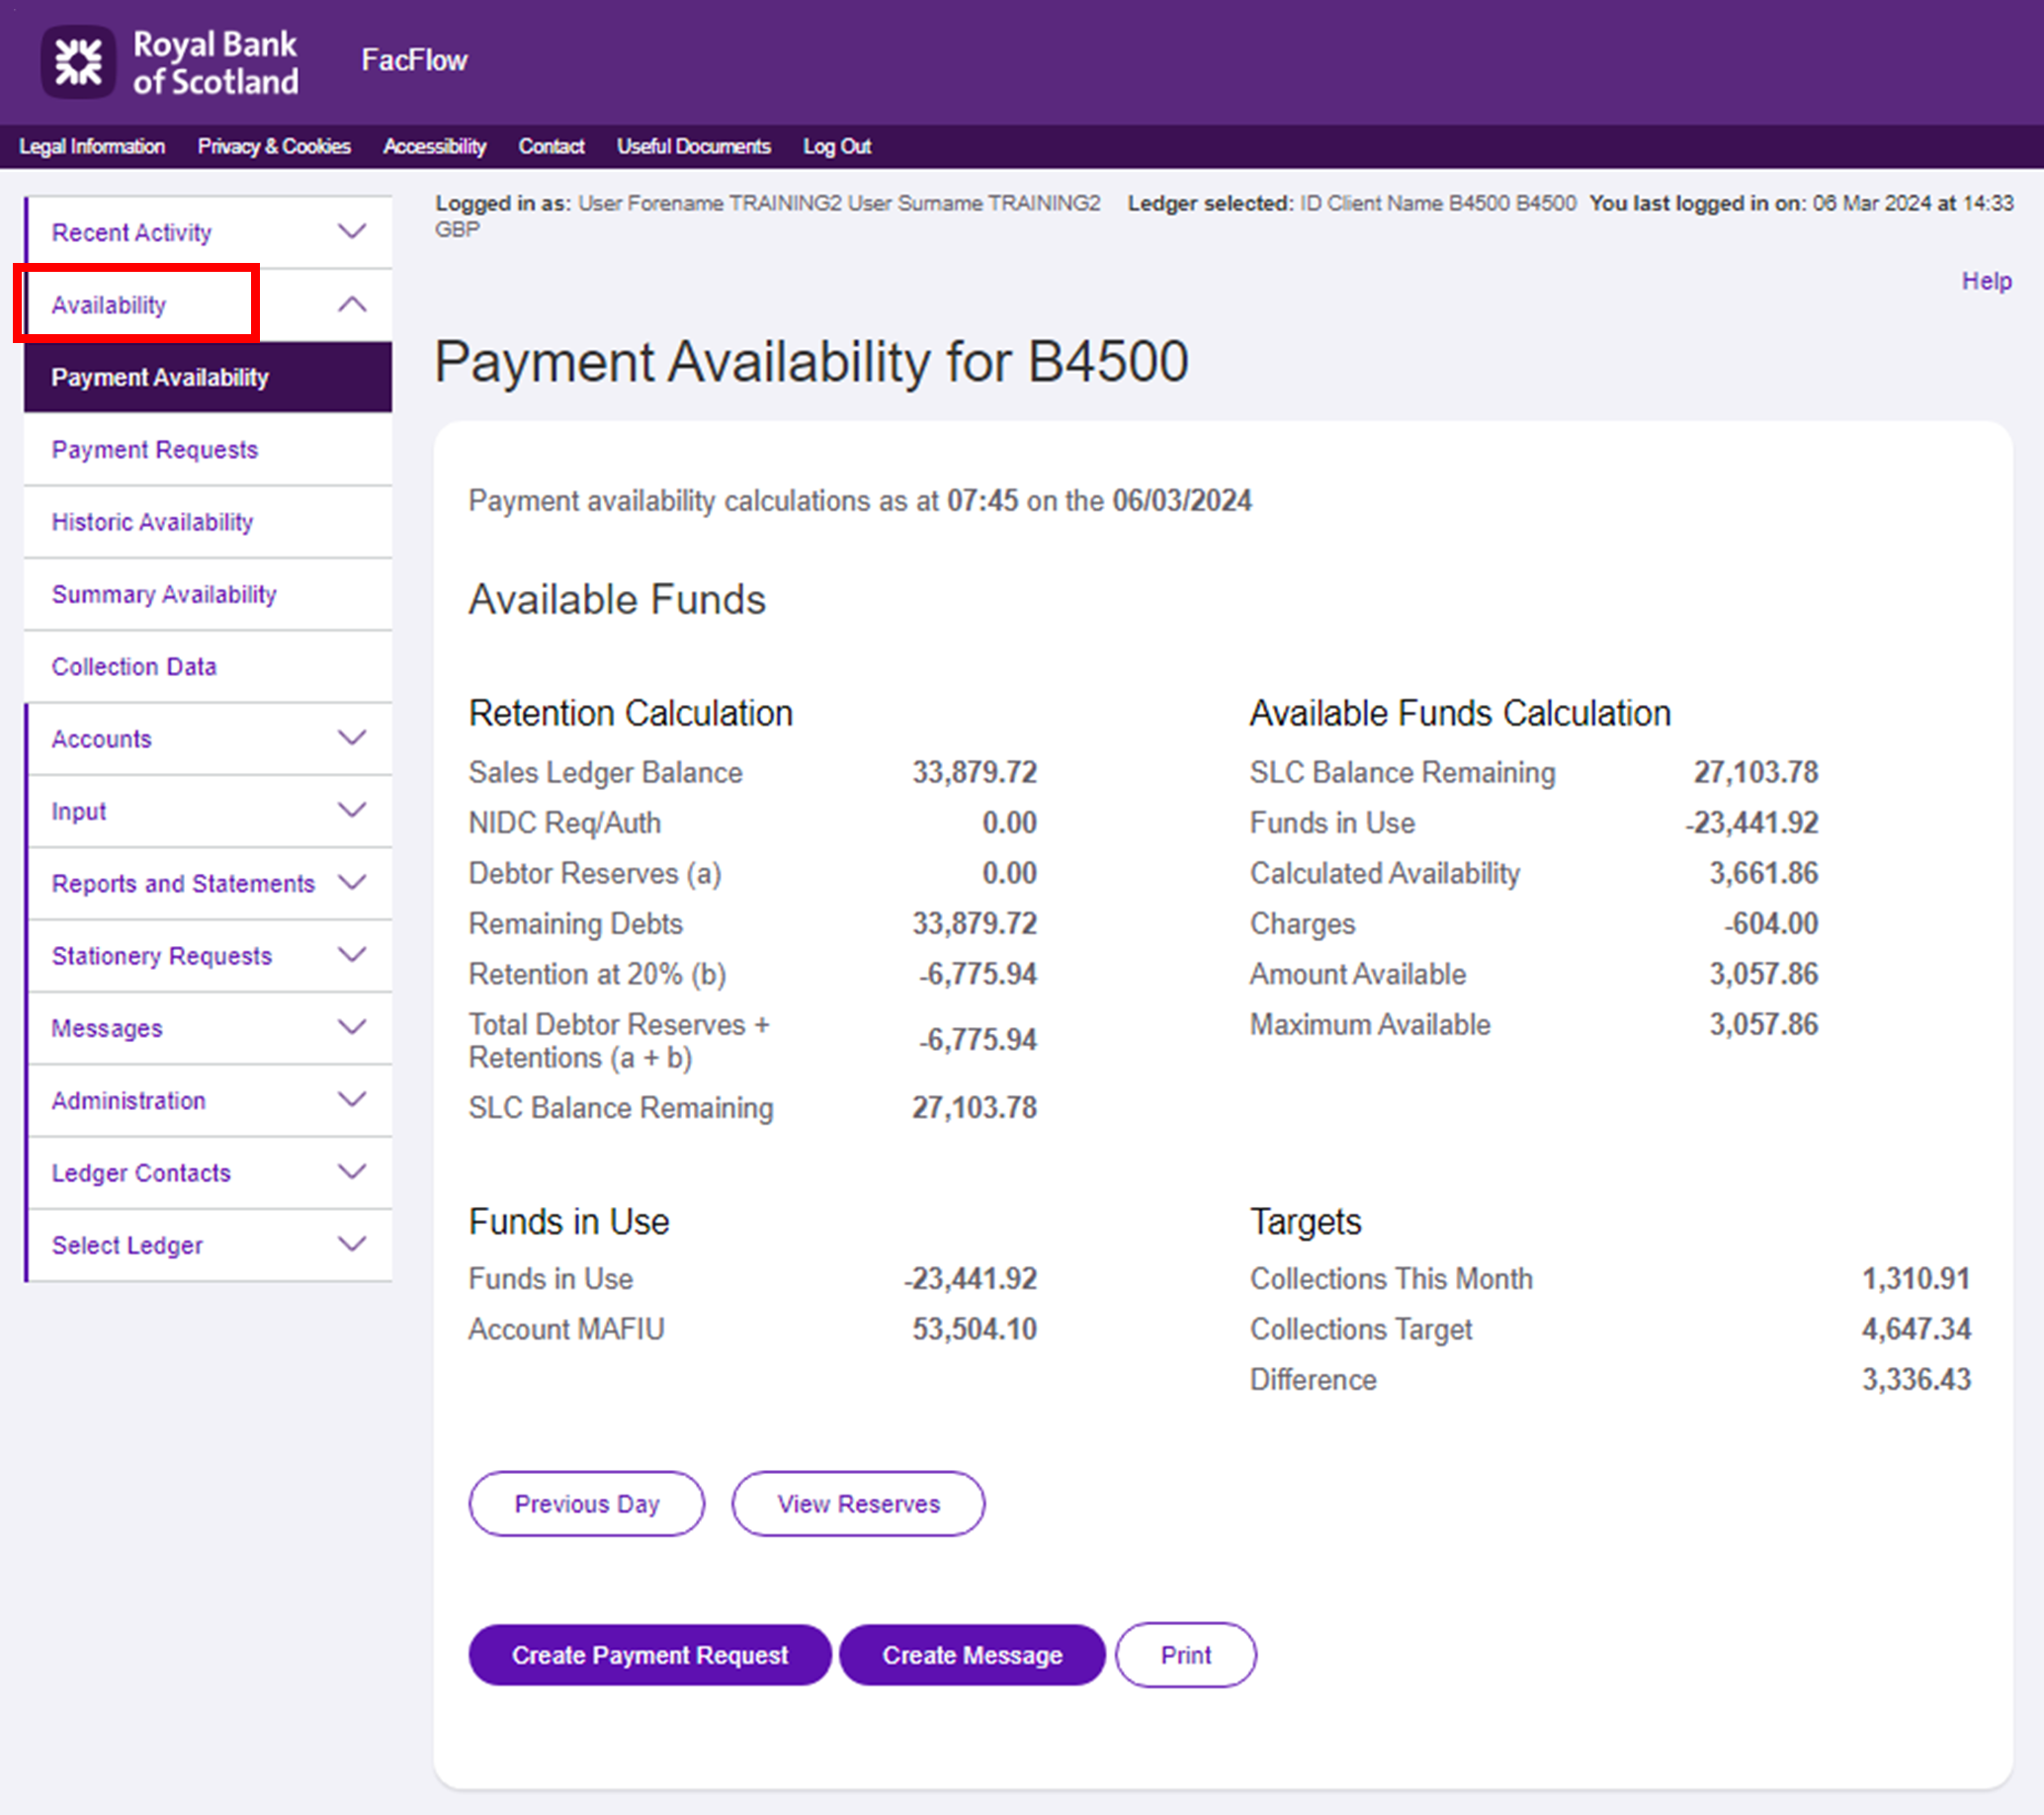Open the Help link
Image resolution: width=2044 pixels, height=1815 pixels.
click(1986, 281)
